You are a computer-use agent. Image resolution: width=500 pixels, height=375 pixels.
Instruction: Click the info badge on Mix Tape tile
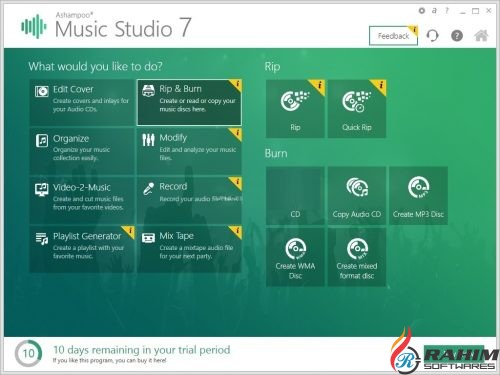tap(237, 231)
